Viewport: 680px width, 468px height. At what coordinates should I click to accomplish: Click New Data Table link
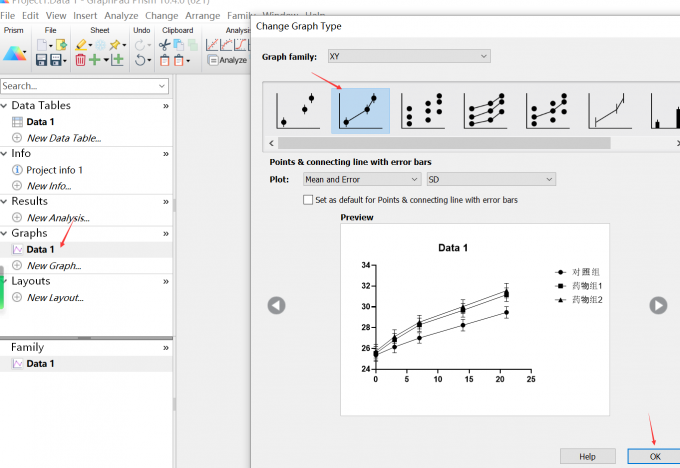64,138
